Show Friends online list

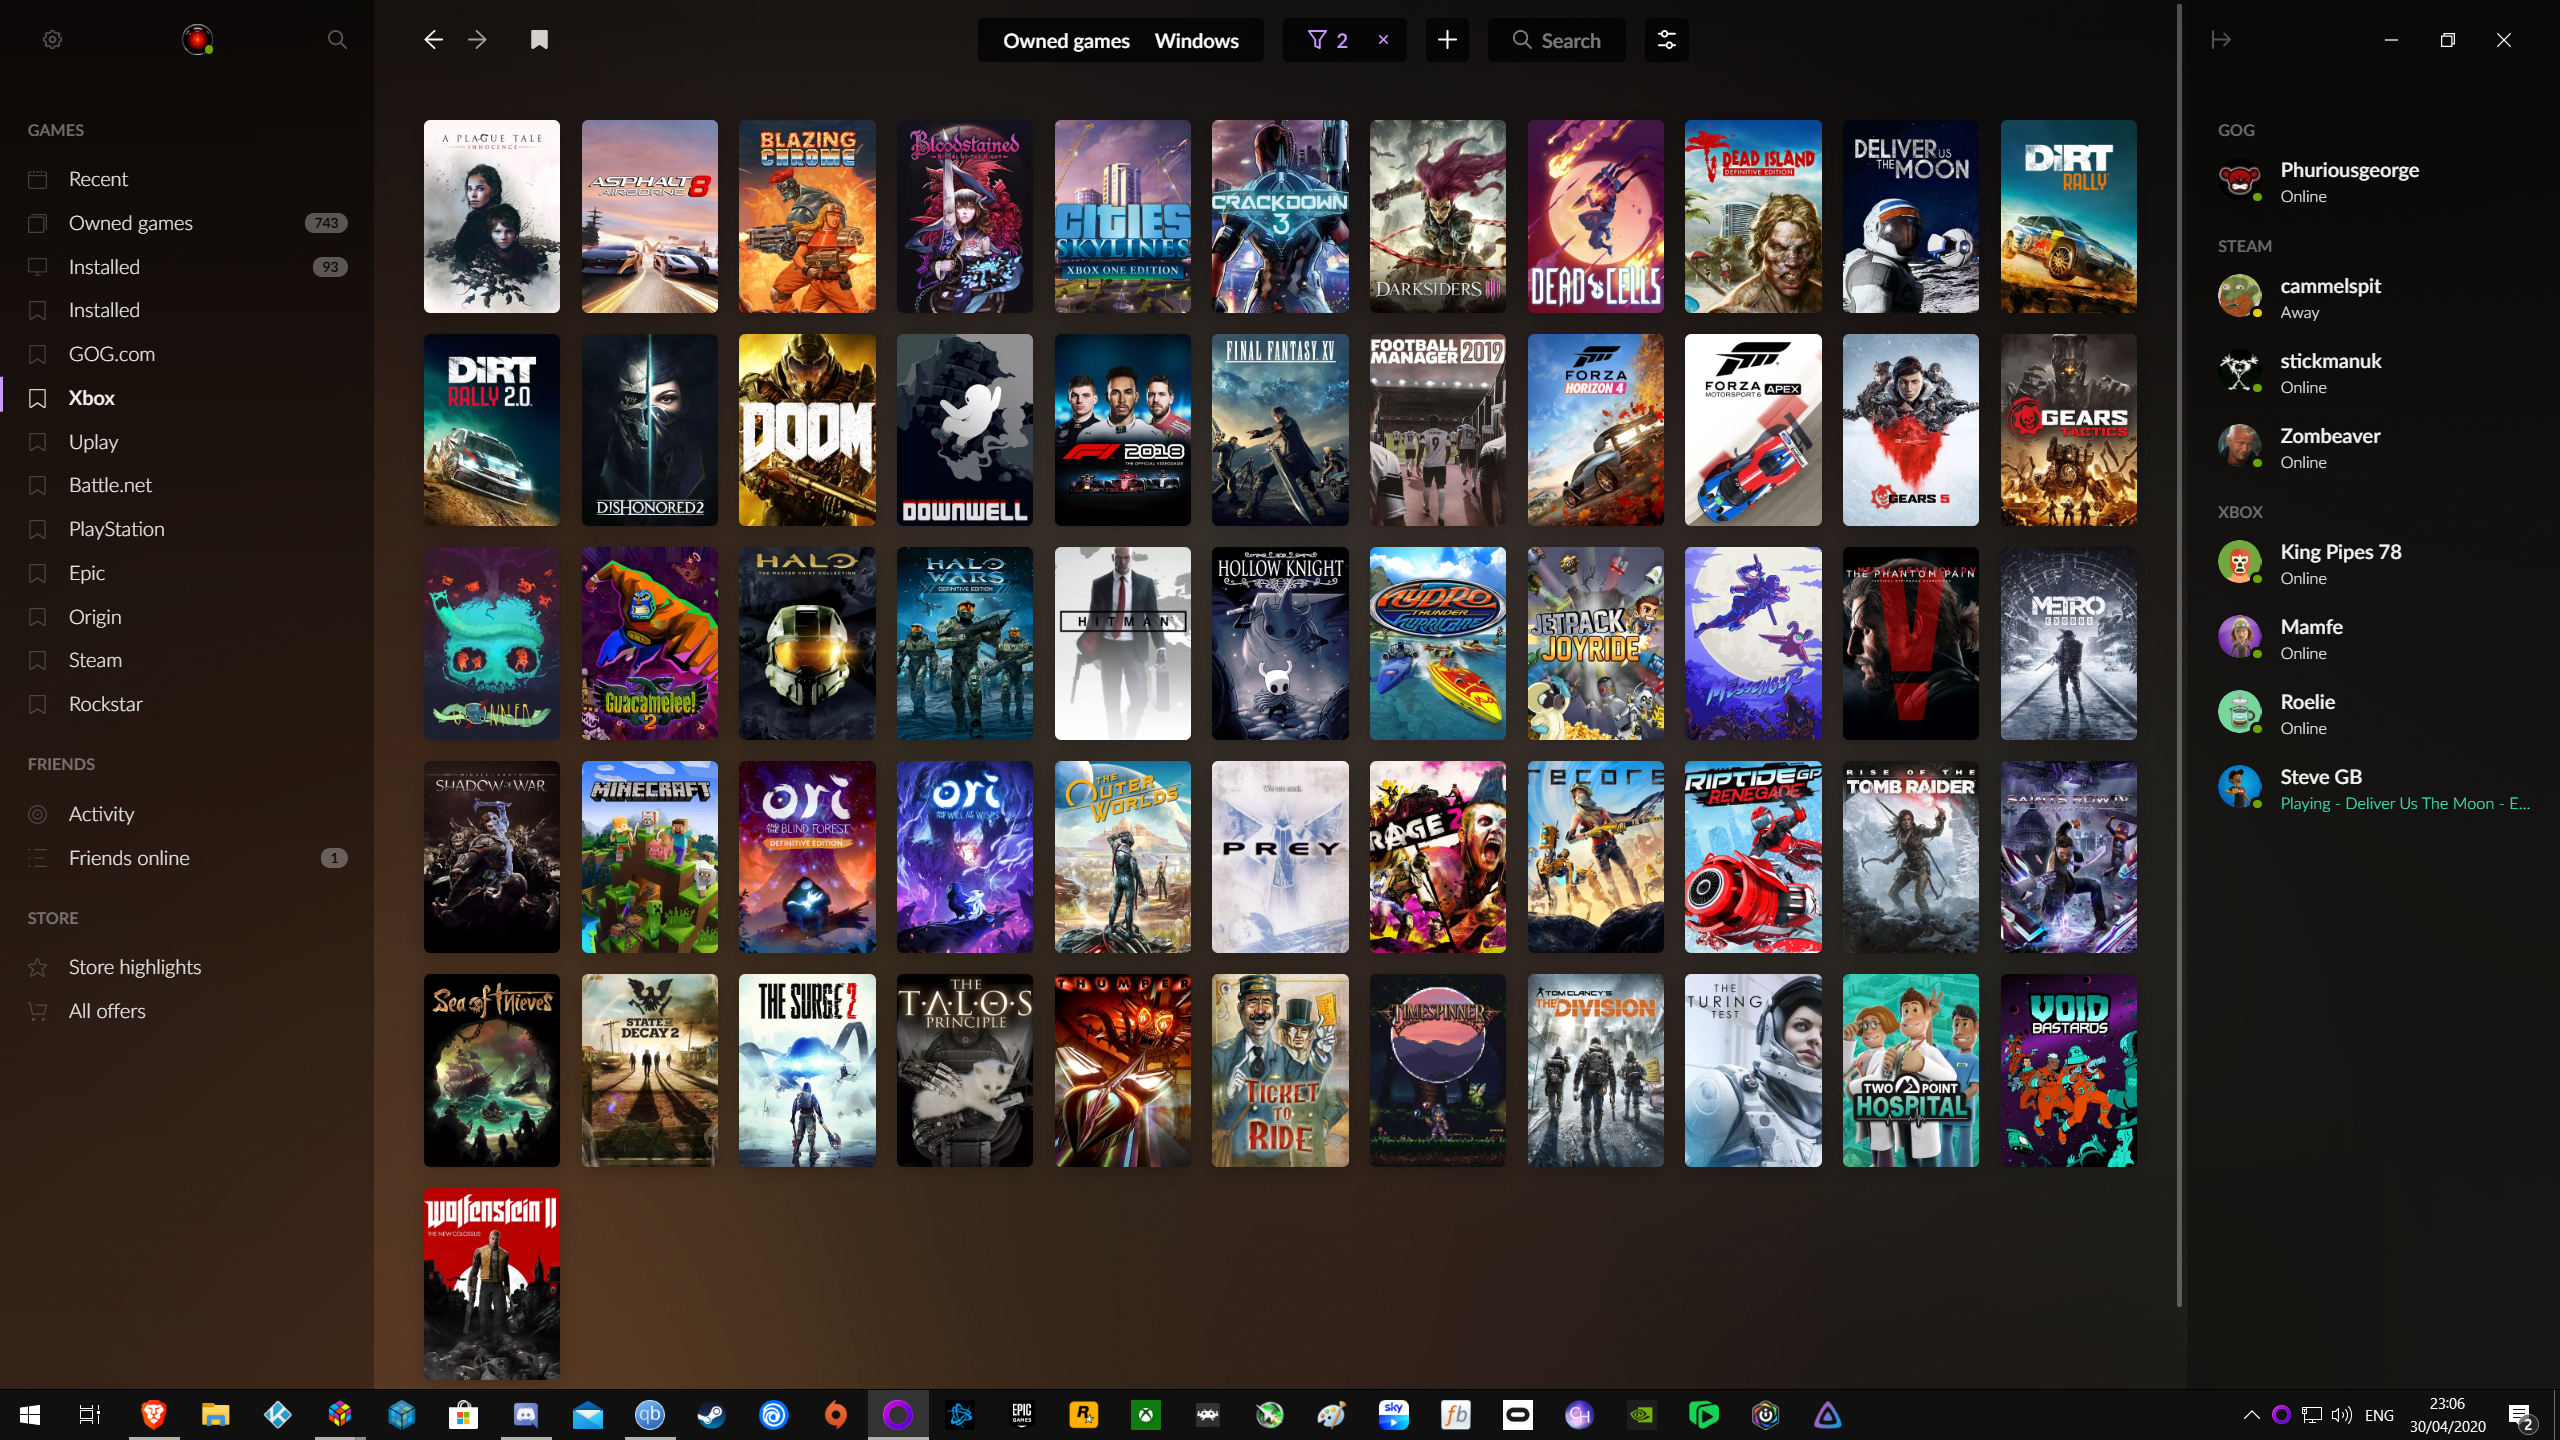187,858
